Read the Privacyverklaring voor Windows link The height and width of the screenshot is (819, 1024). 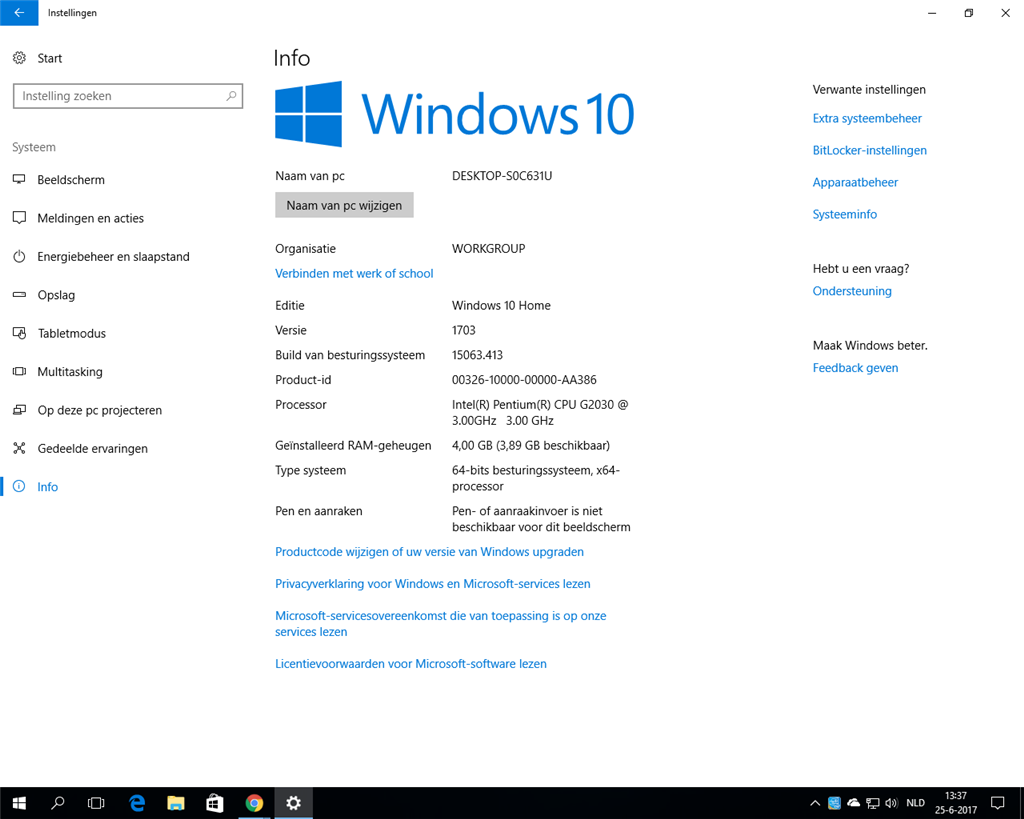432,584
